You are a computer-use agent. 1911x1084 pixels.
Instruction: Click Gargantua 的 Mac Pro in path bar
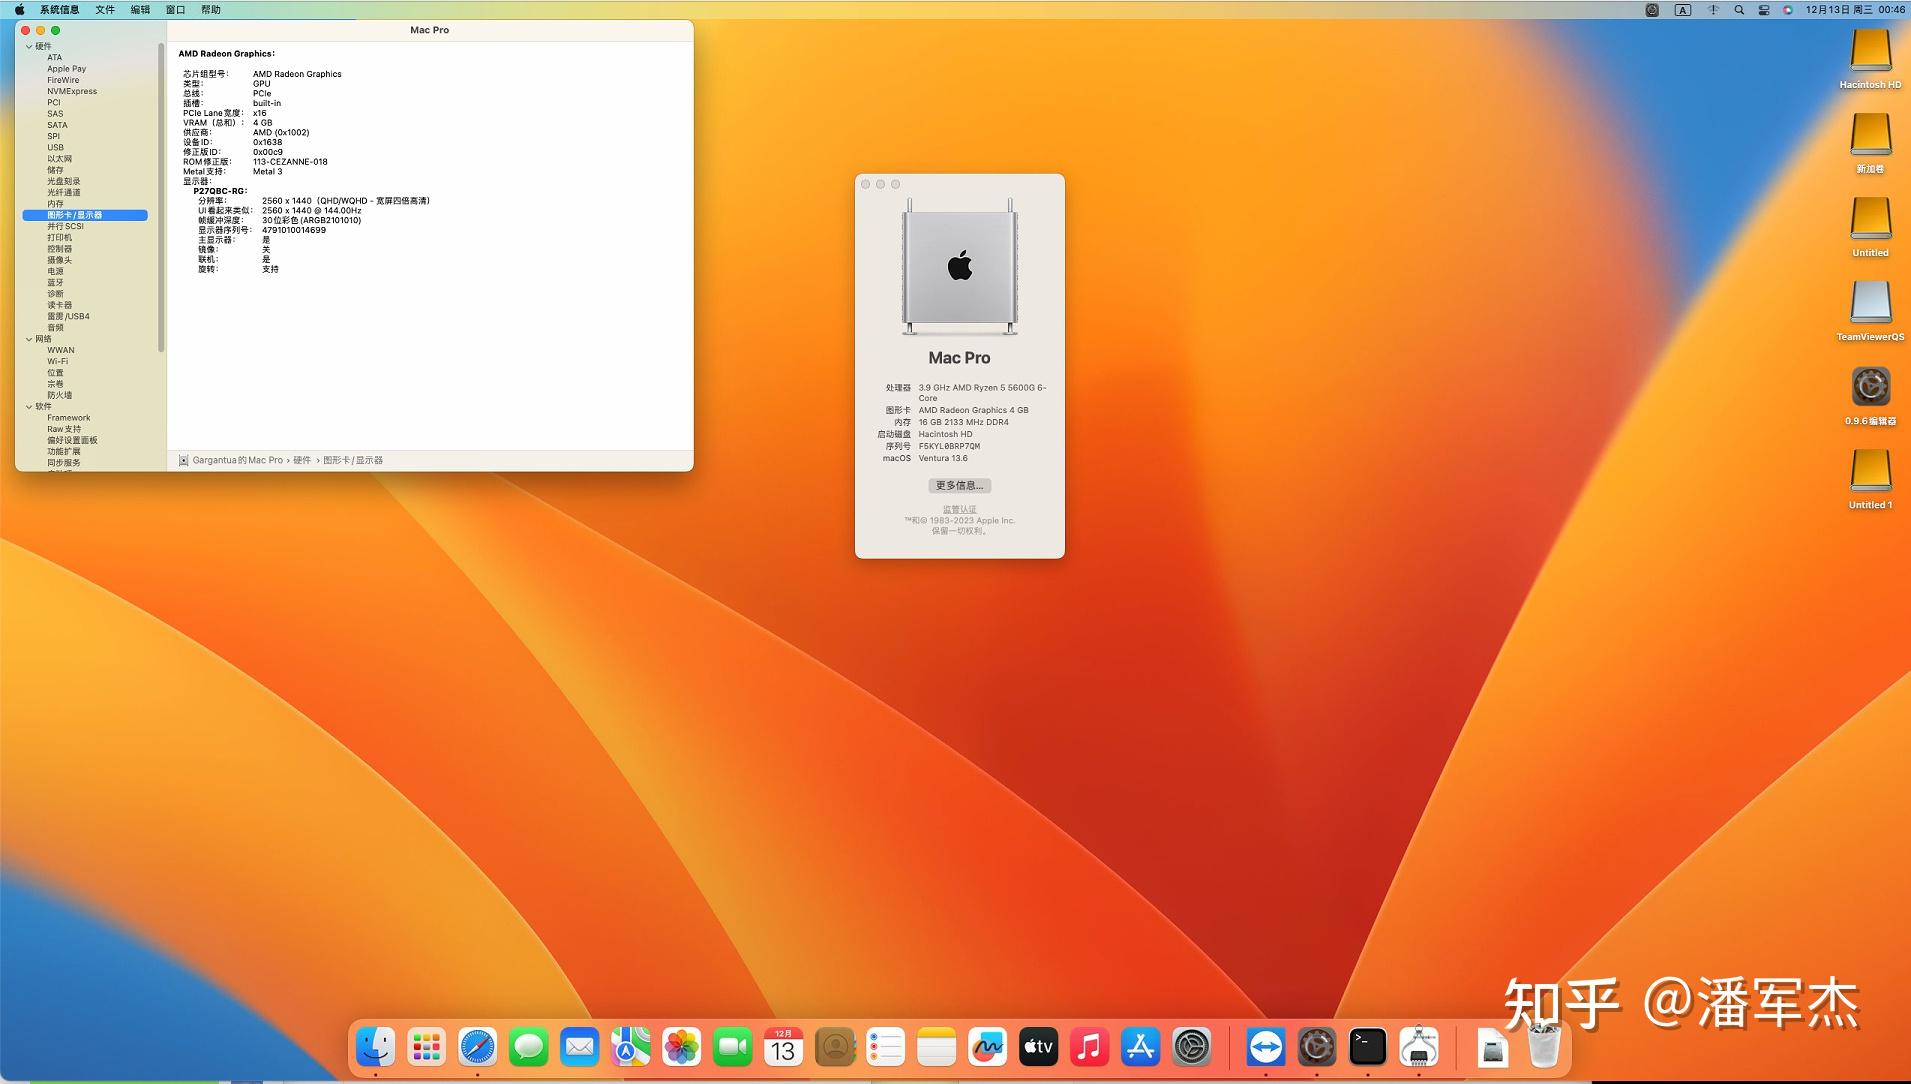click(237, 460)
